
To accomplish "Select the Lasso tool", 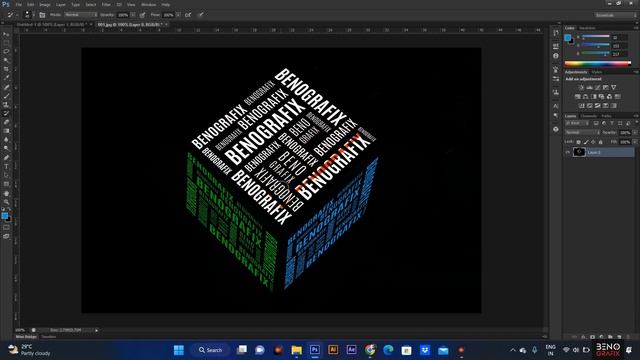I will (x=6, y=52).
